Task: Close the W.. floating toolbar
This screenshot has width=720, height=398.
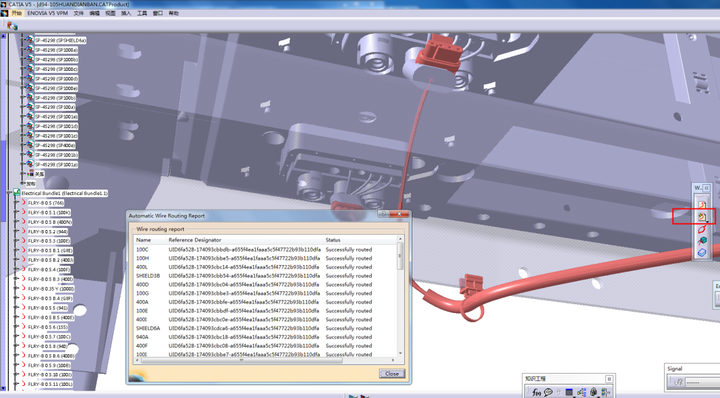Action: coord(707,188)
